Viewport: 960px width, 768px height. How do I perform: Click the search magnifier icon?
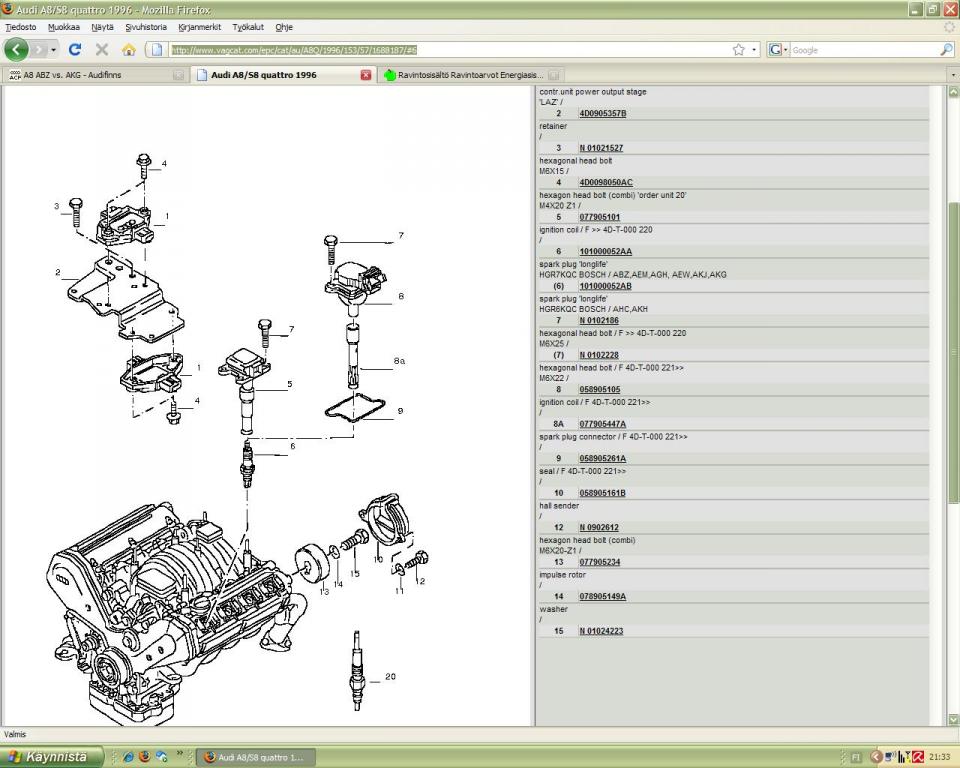coord(946,49)
